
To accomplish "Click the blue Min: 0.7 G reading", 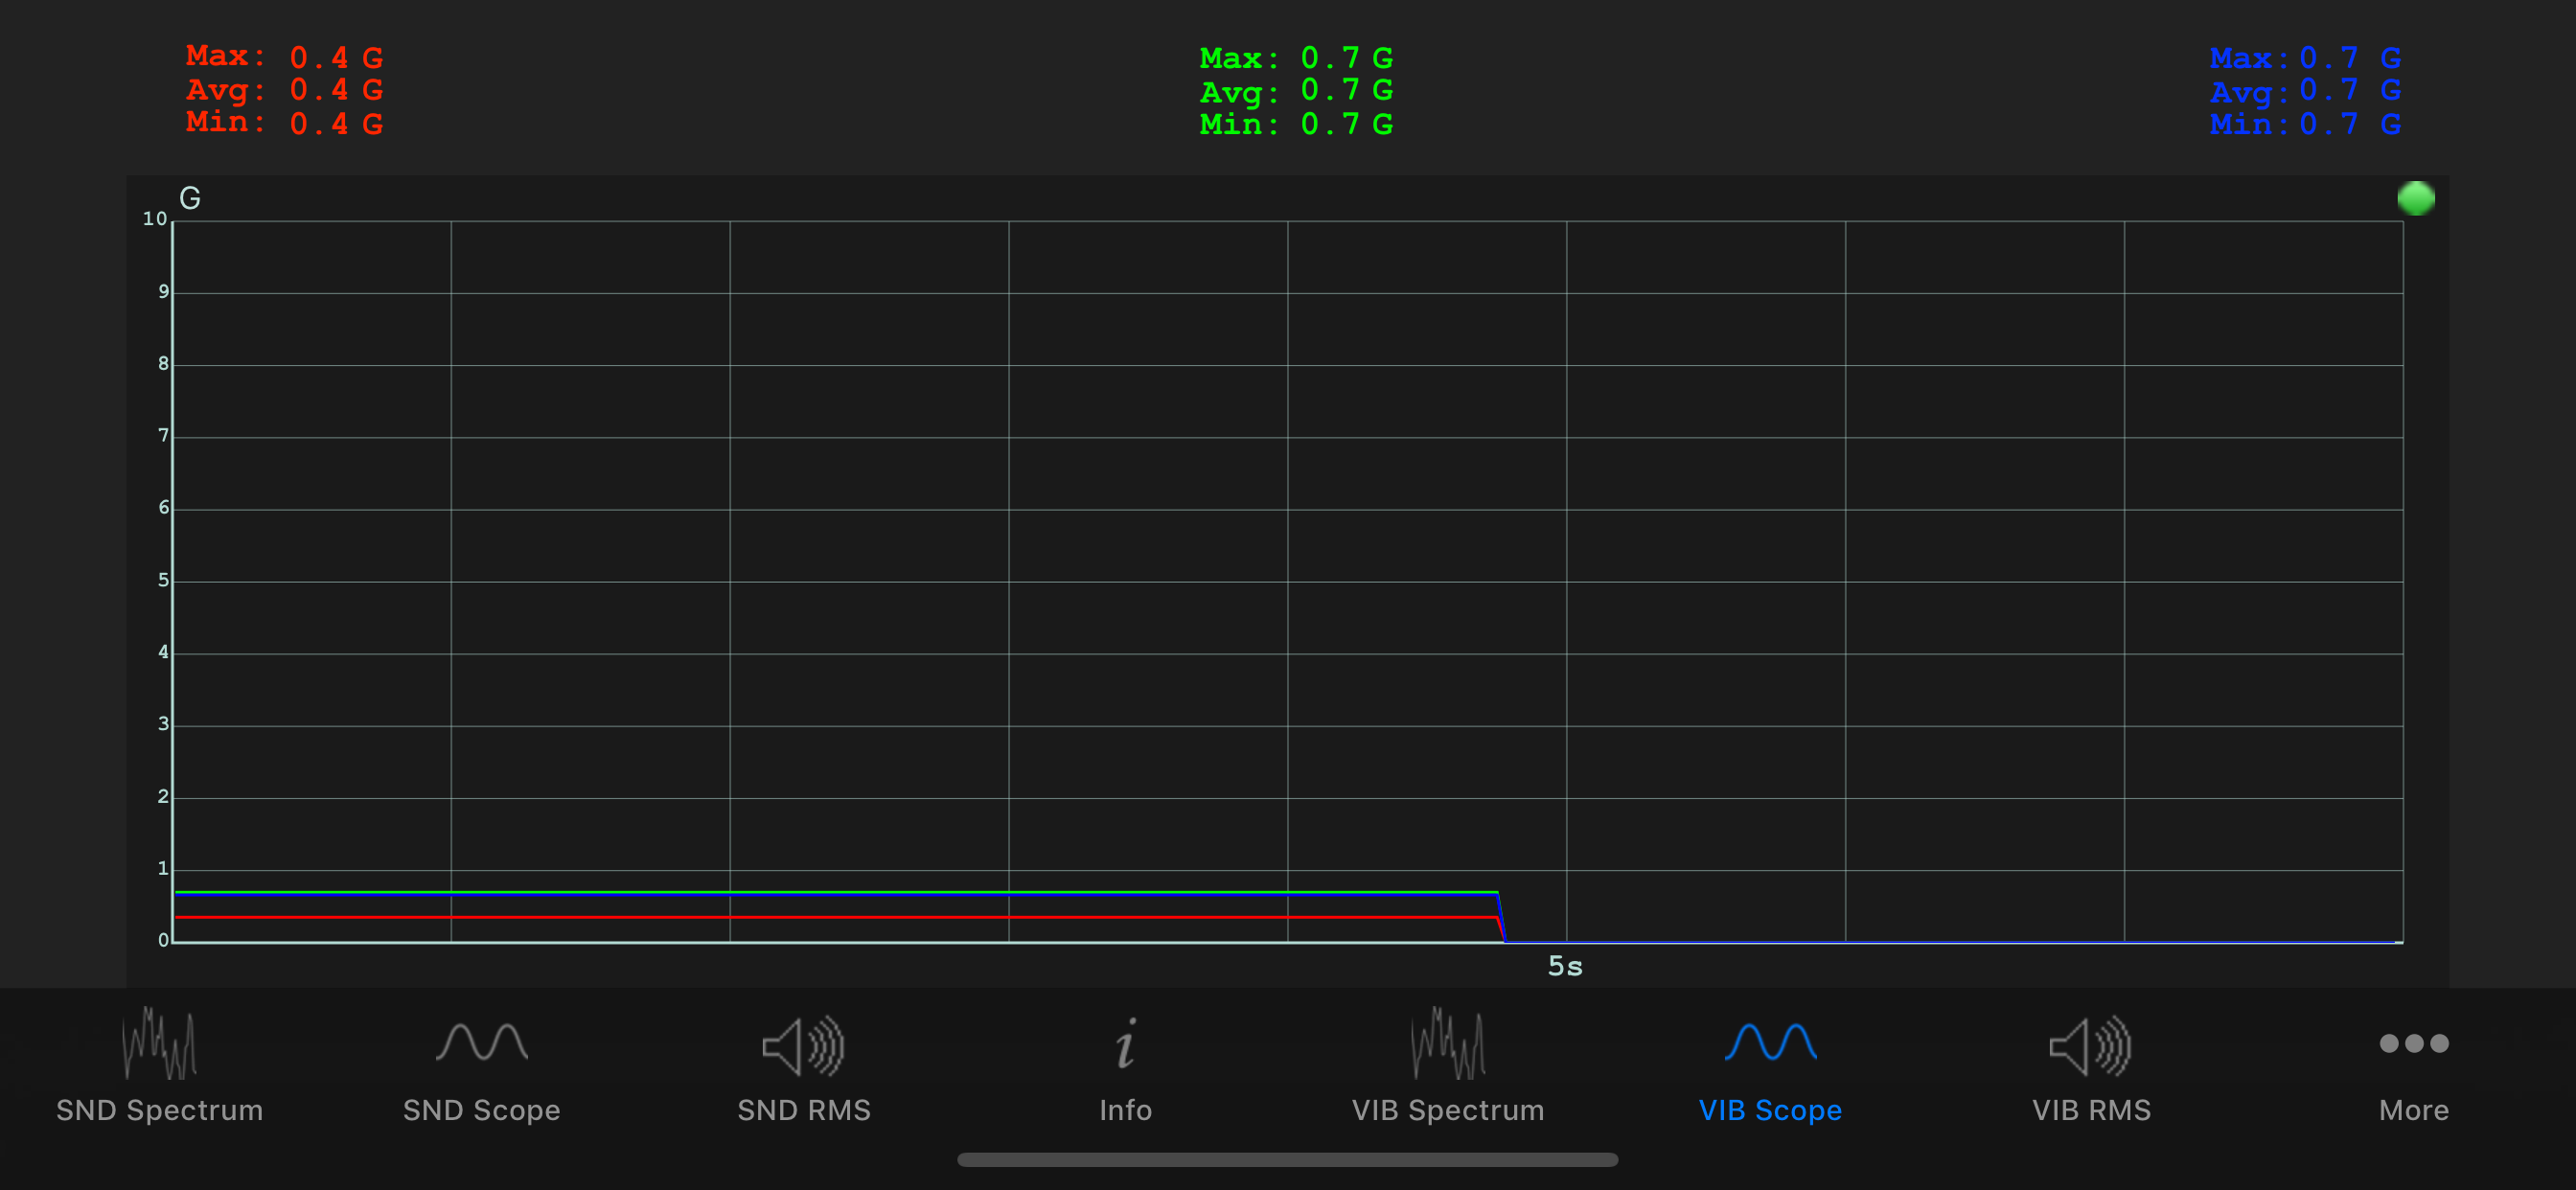I will [2305, 124].
